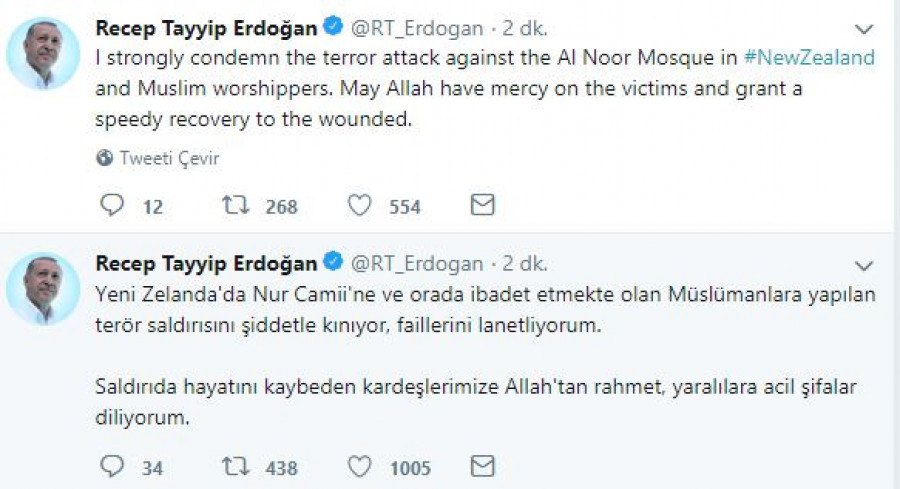Open the 2 dk. timestamp of the first tweet
Viewport: 900px width, 489px height.
tap(526, 28)
